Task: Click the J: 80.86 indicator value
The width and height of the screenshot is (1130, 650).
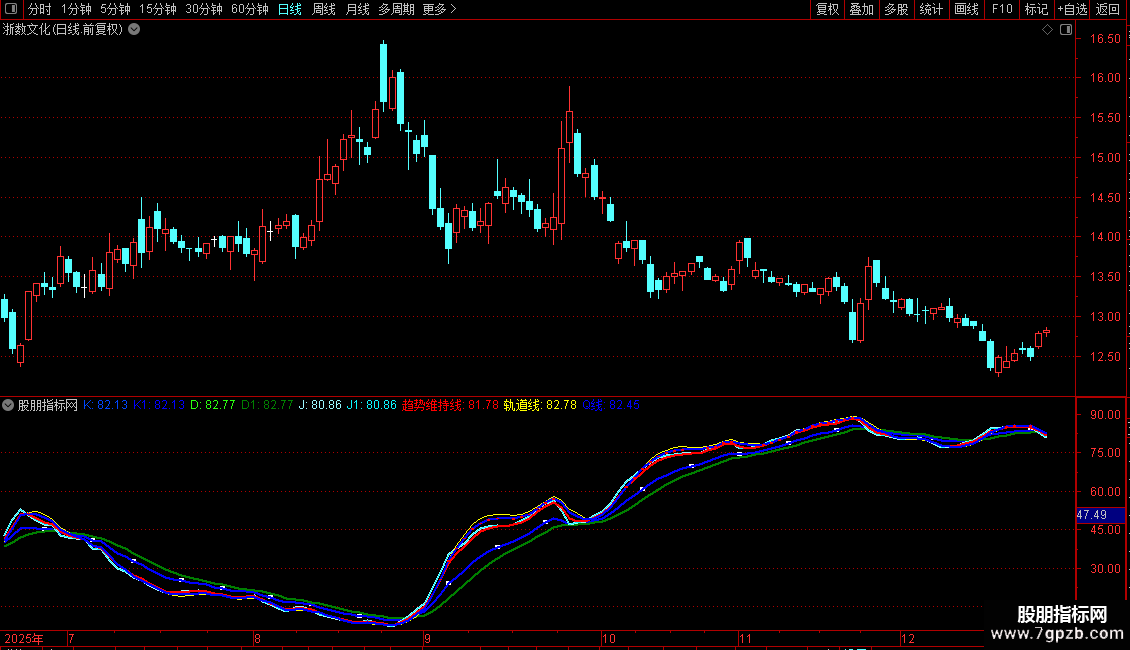Action: (x=320, y=405)
